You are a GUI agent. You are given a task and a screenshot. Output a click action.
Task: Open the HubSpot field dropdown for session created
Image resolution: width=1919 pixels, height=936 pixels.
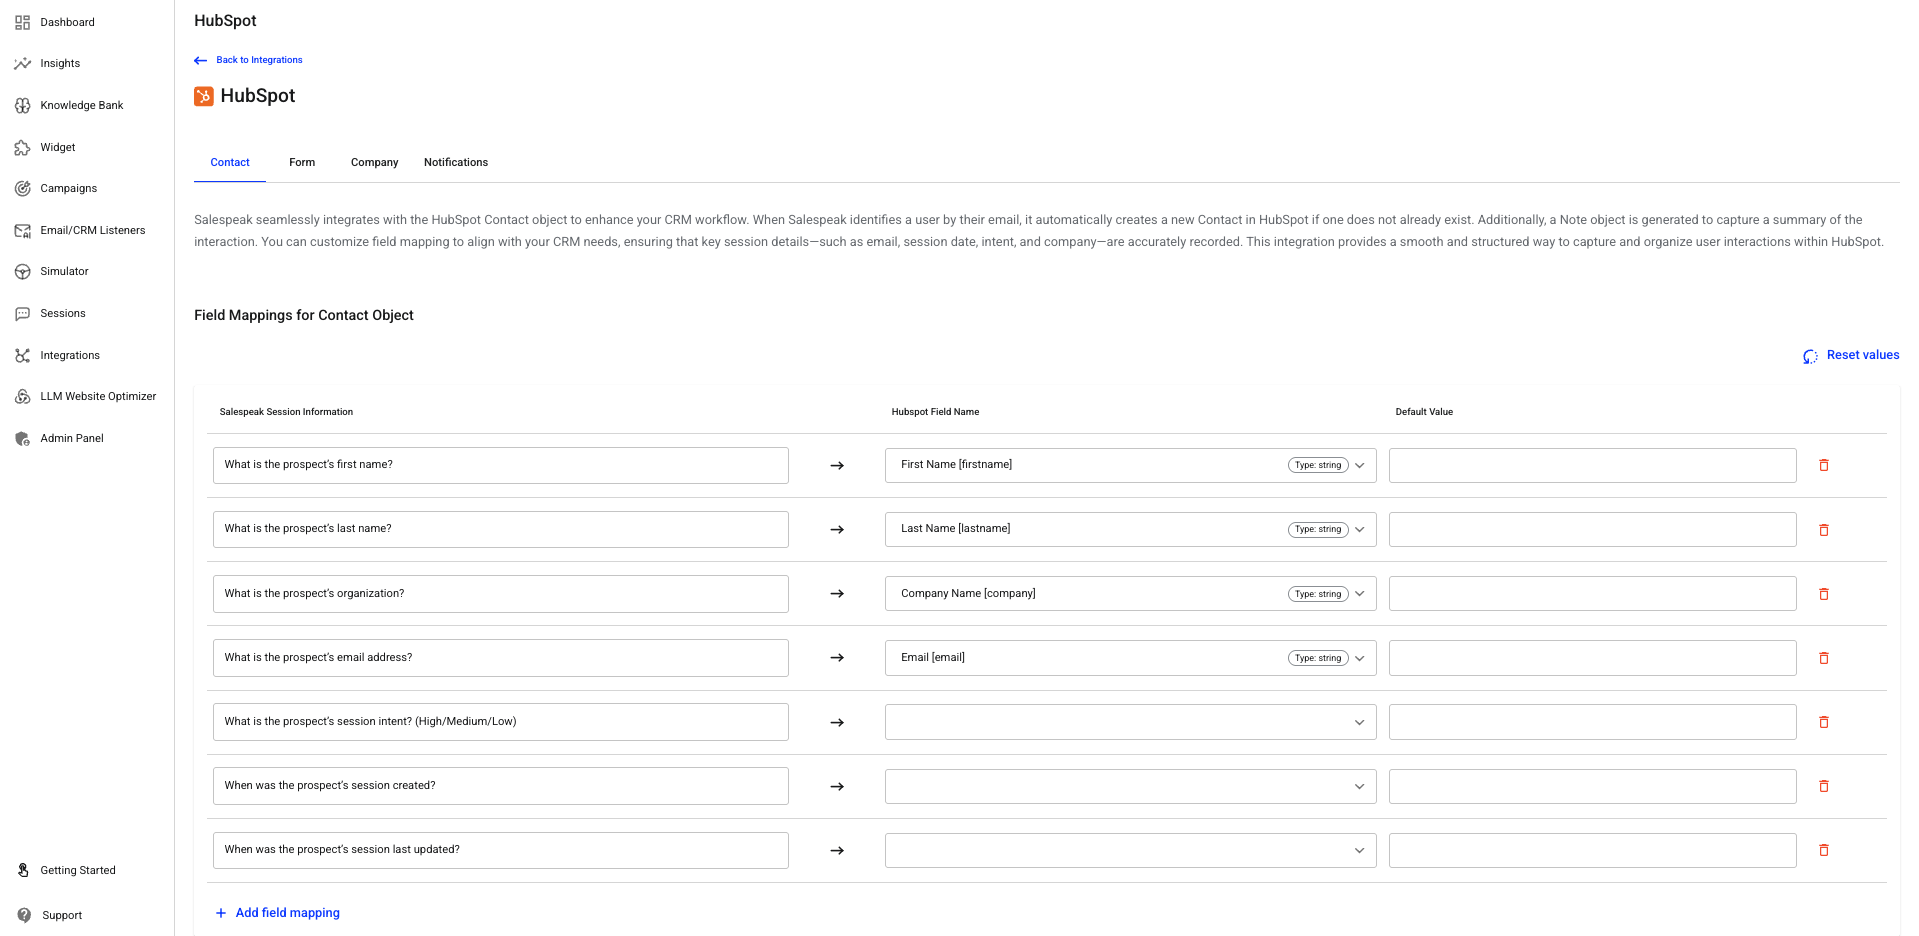coord(1130,786)
